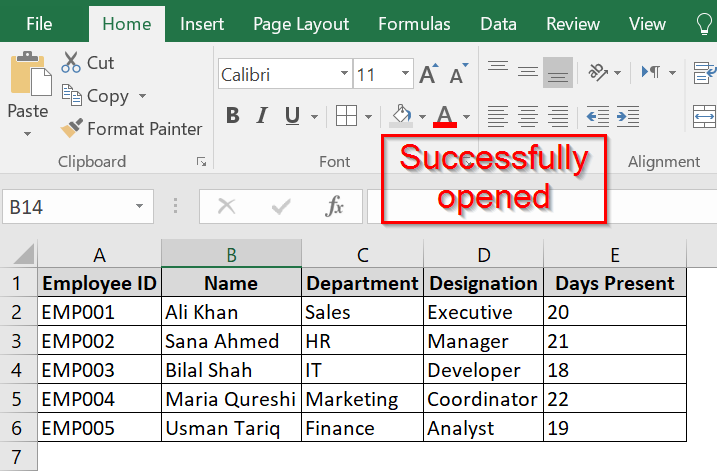Viewport: 717px width, 471px height.
Task: Click the formula bar options dots
Action: pyautogui.click(x=175, y=206)
